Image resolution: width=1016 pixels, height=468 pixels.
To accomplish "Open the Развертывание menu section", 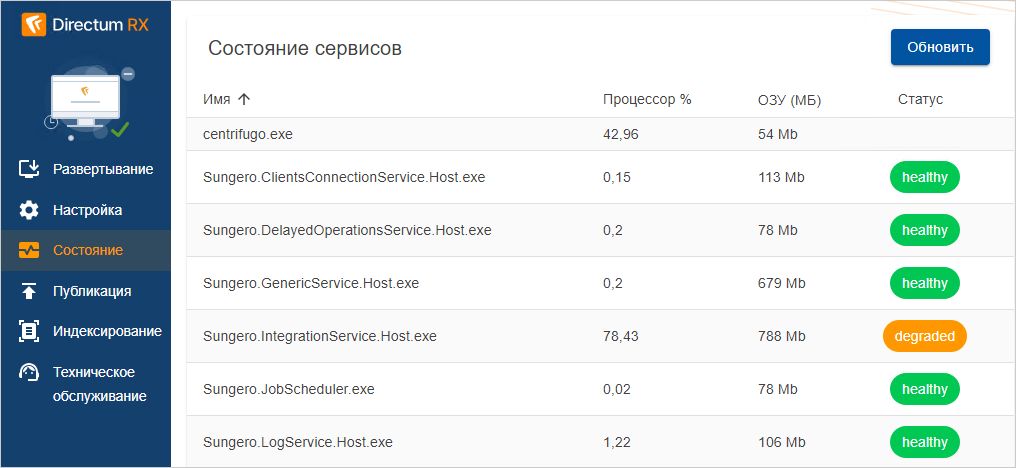I will click(102, 169).
